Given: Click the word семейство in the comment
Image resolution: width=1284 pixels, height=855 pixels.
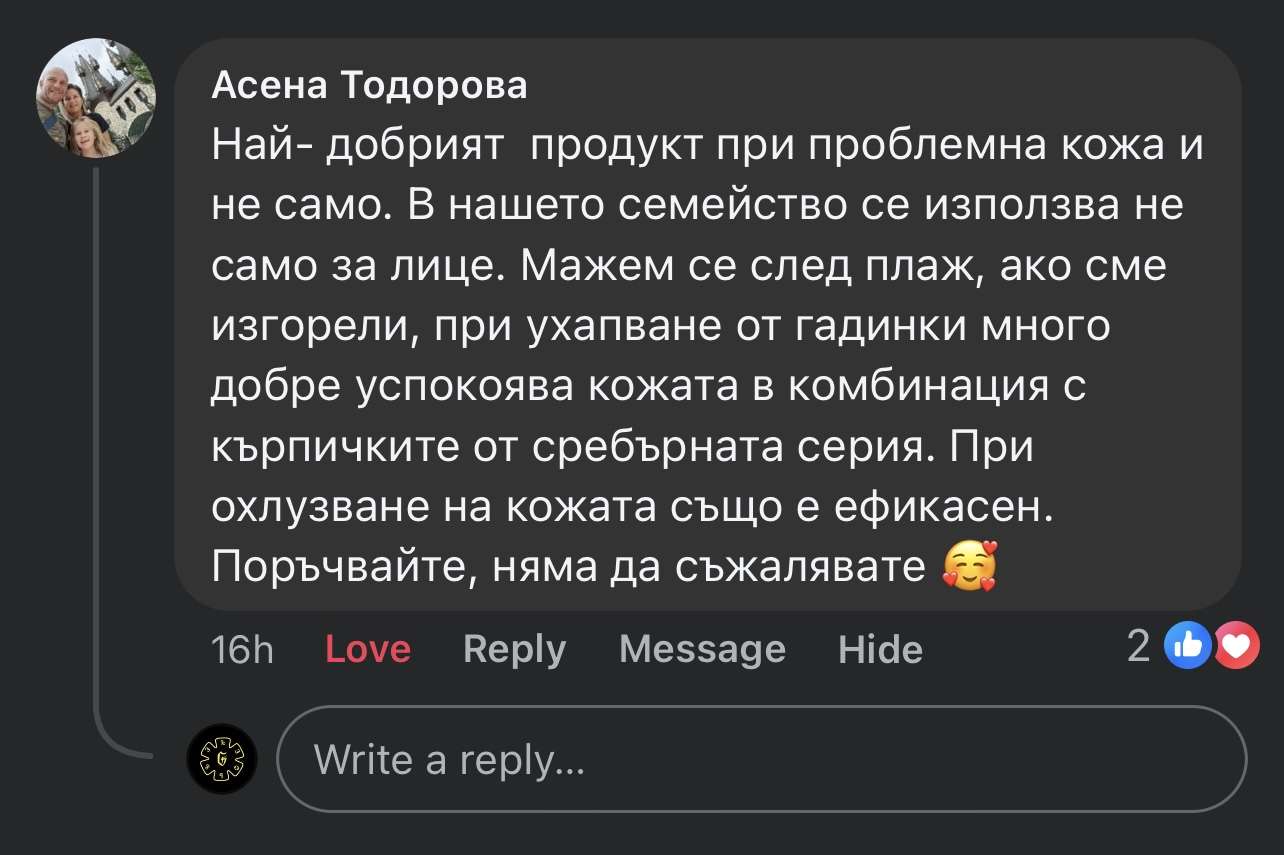Looking at the screenshot, I should point(741,207).
